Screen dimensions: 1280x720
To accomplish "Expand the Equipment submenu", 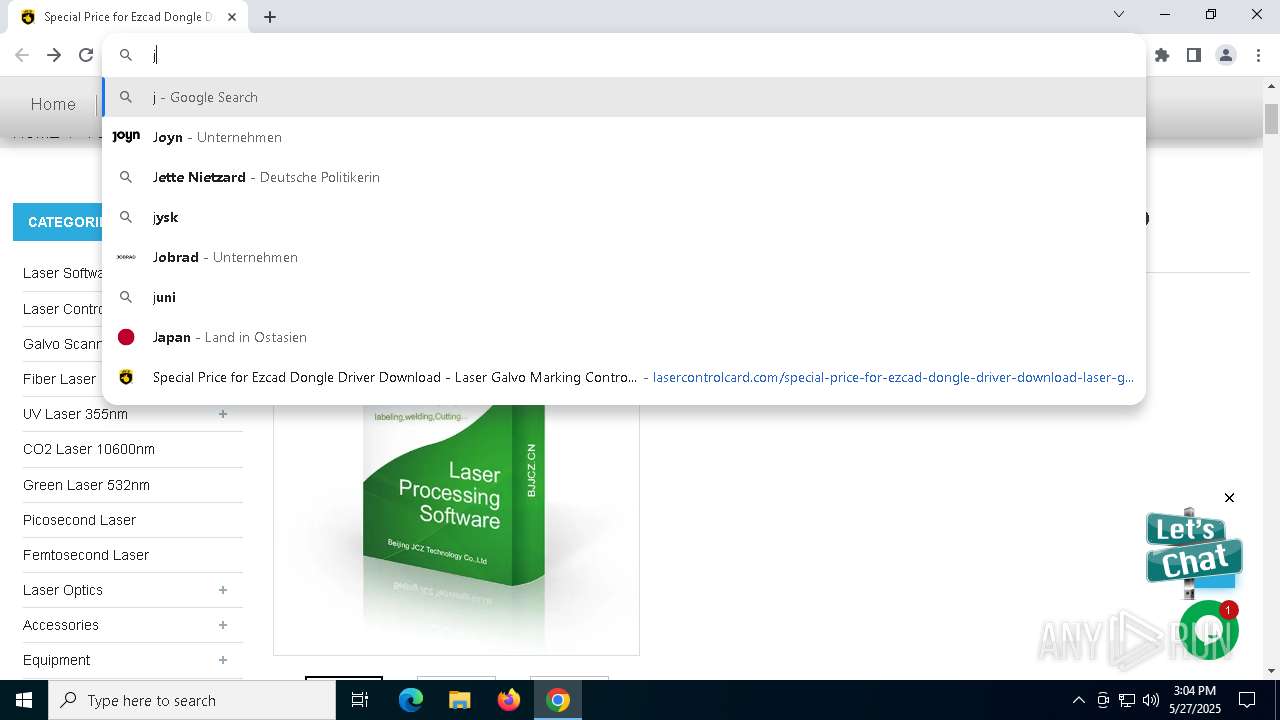I will (223, 660).
